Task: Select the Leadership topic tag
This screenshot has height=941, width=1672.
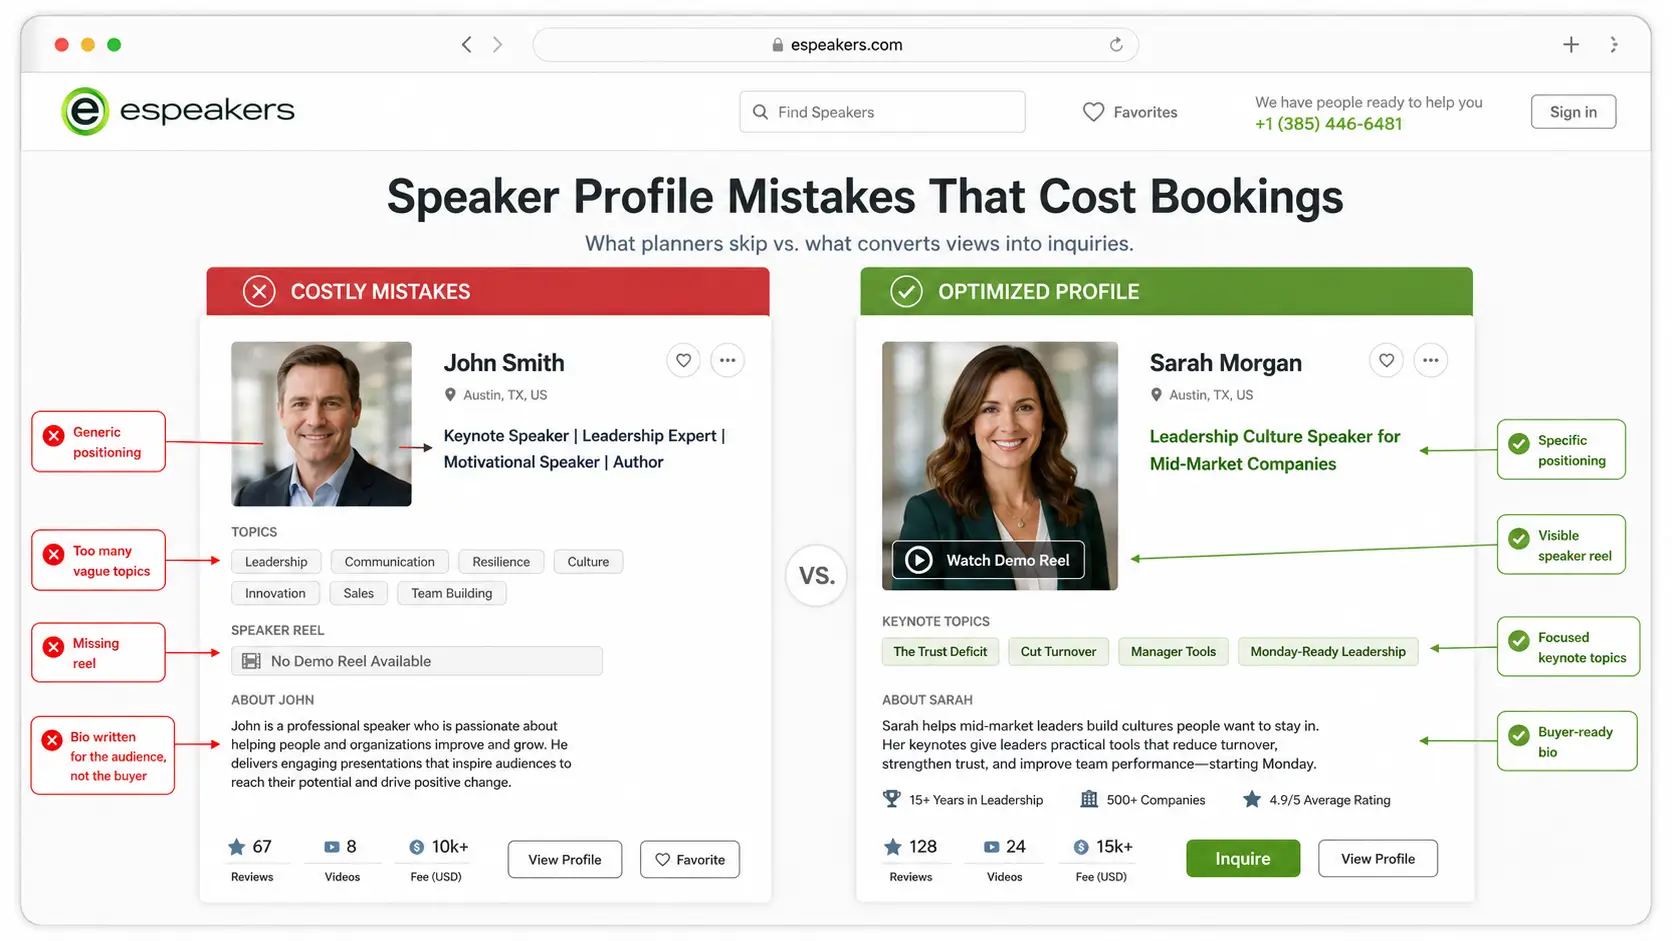Action: click(x=276, y=562)
